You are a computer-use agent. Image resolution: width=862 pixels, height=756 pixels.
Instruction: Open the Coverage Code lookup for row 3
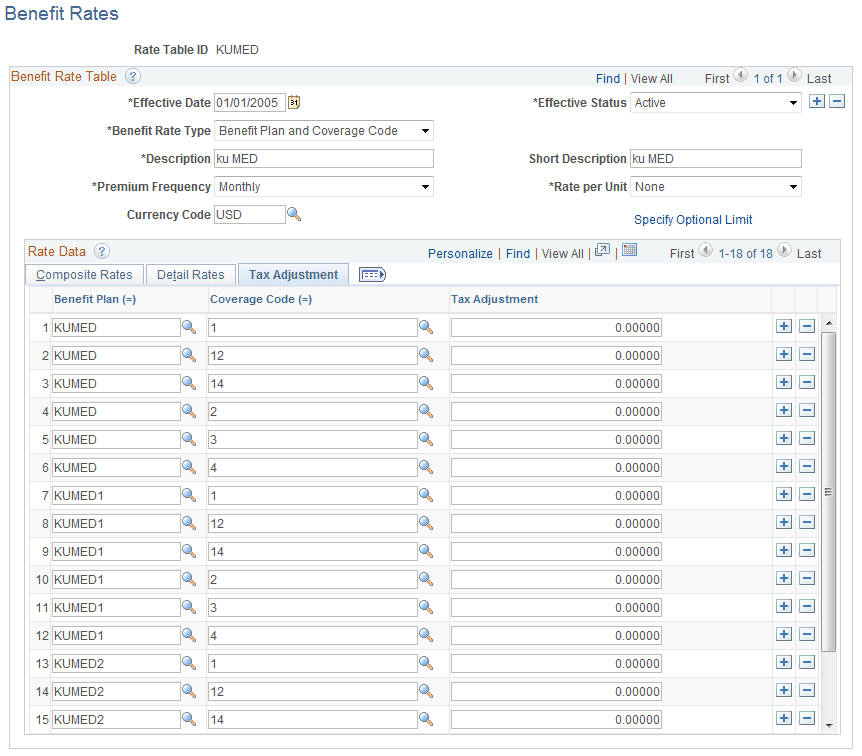[427, 383]
